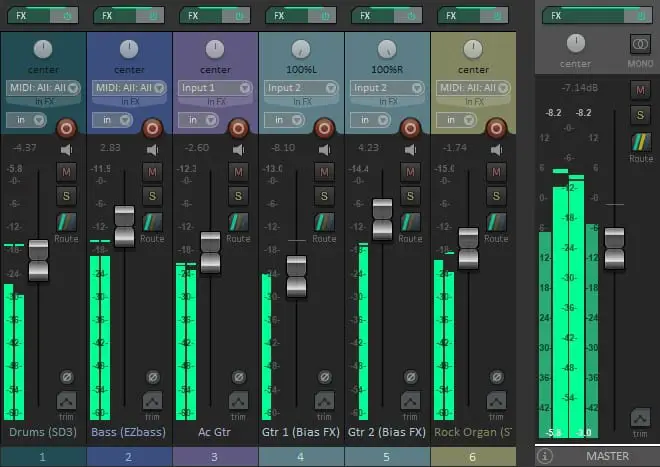Click Gtr 1 pan knob at 100%L
The image size is (660, 467).
point(301,50)
